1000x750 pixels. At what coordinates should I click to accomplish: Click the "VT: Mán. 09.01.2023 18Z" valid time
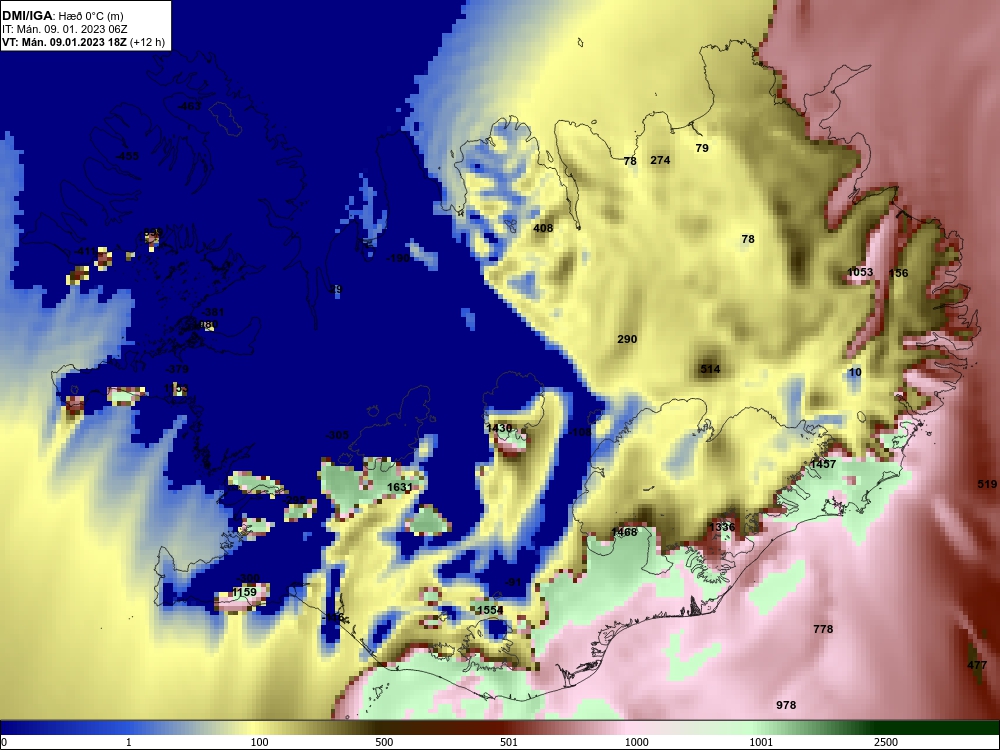click(64, 43)
